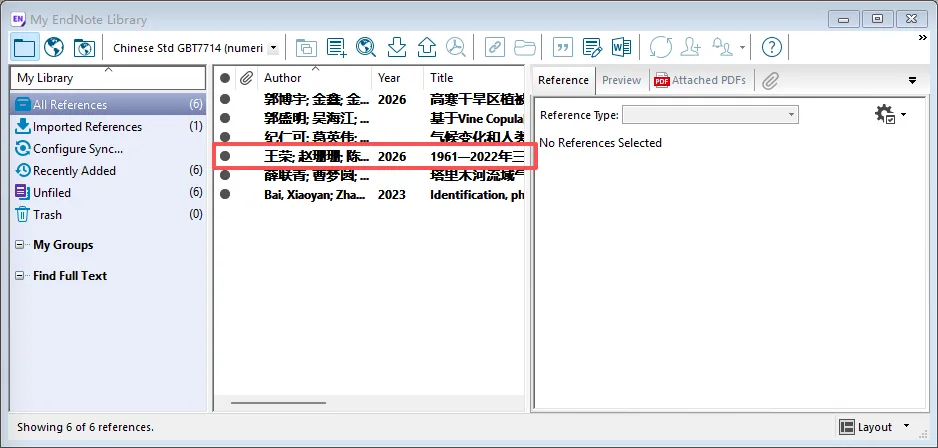Click the Open File folder icon
The width and height of the screenshot is (938, 448).
point(525,47)
